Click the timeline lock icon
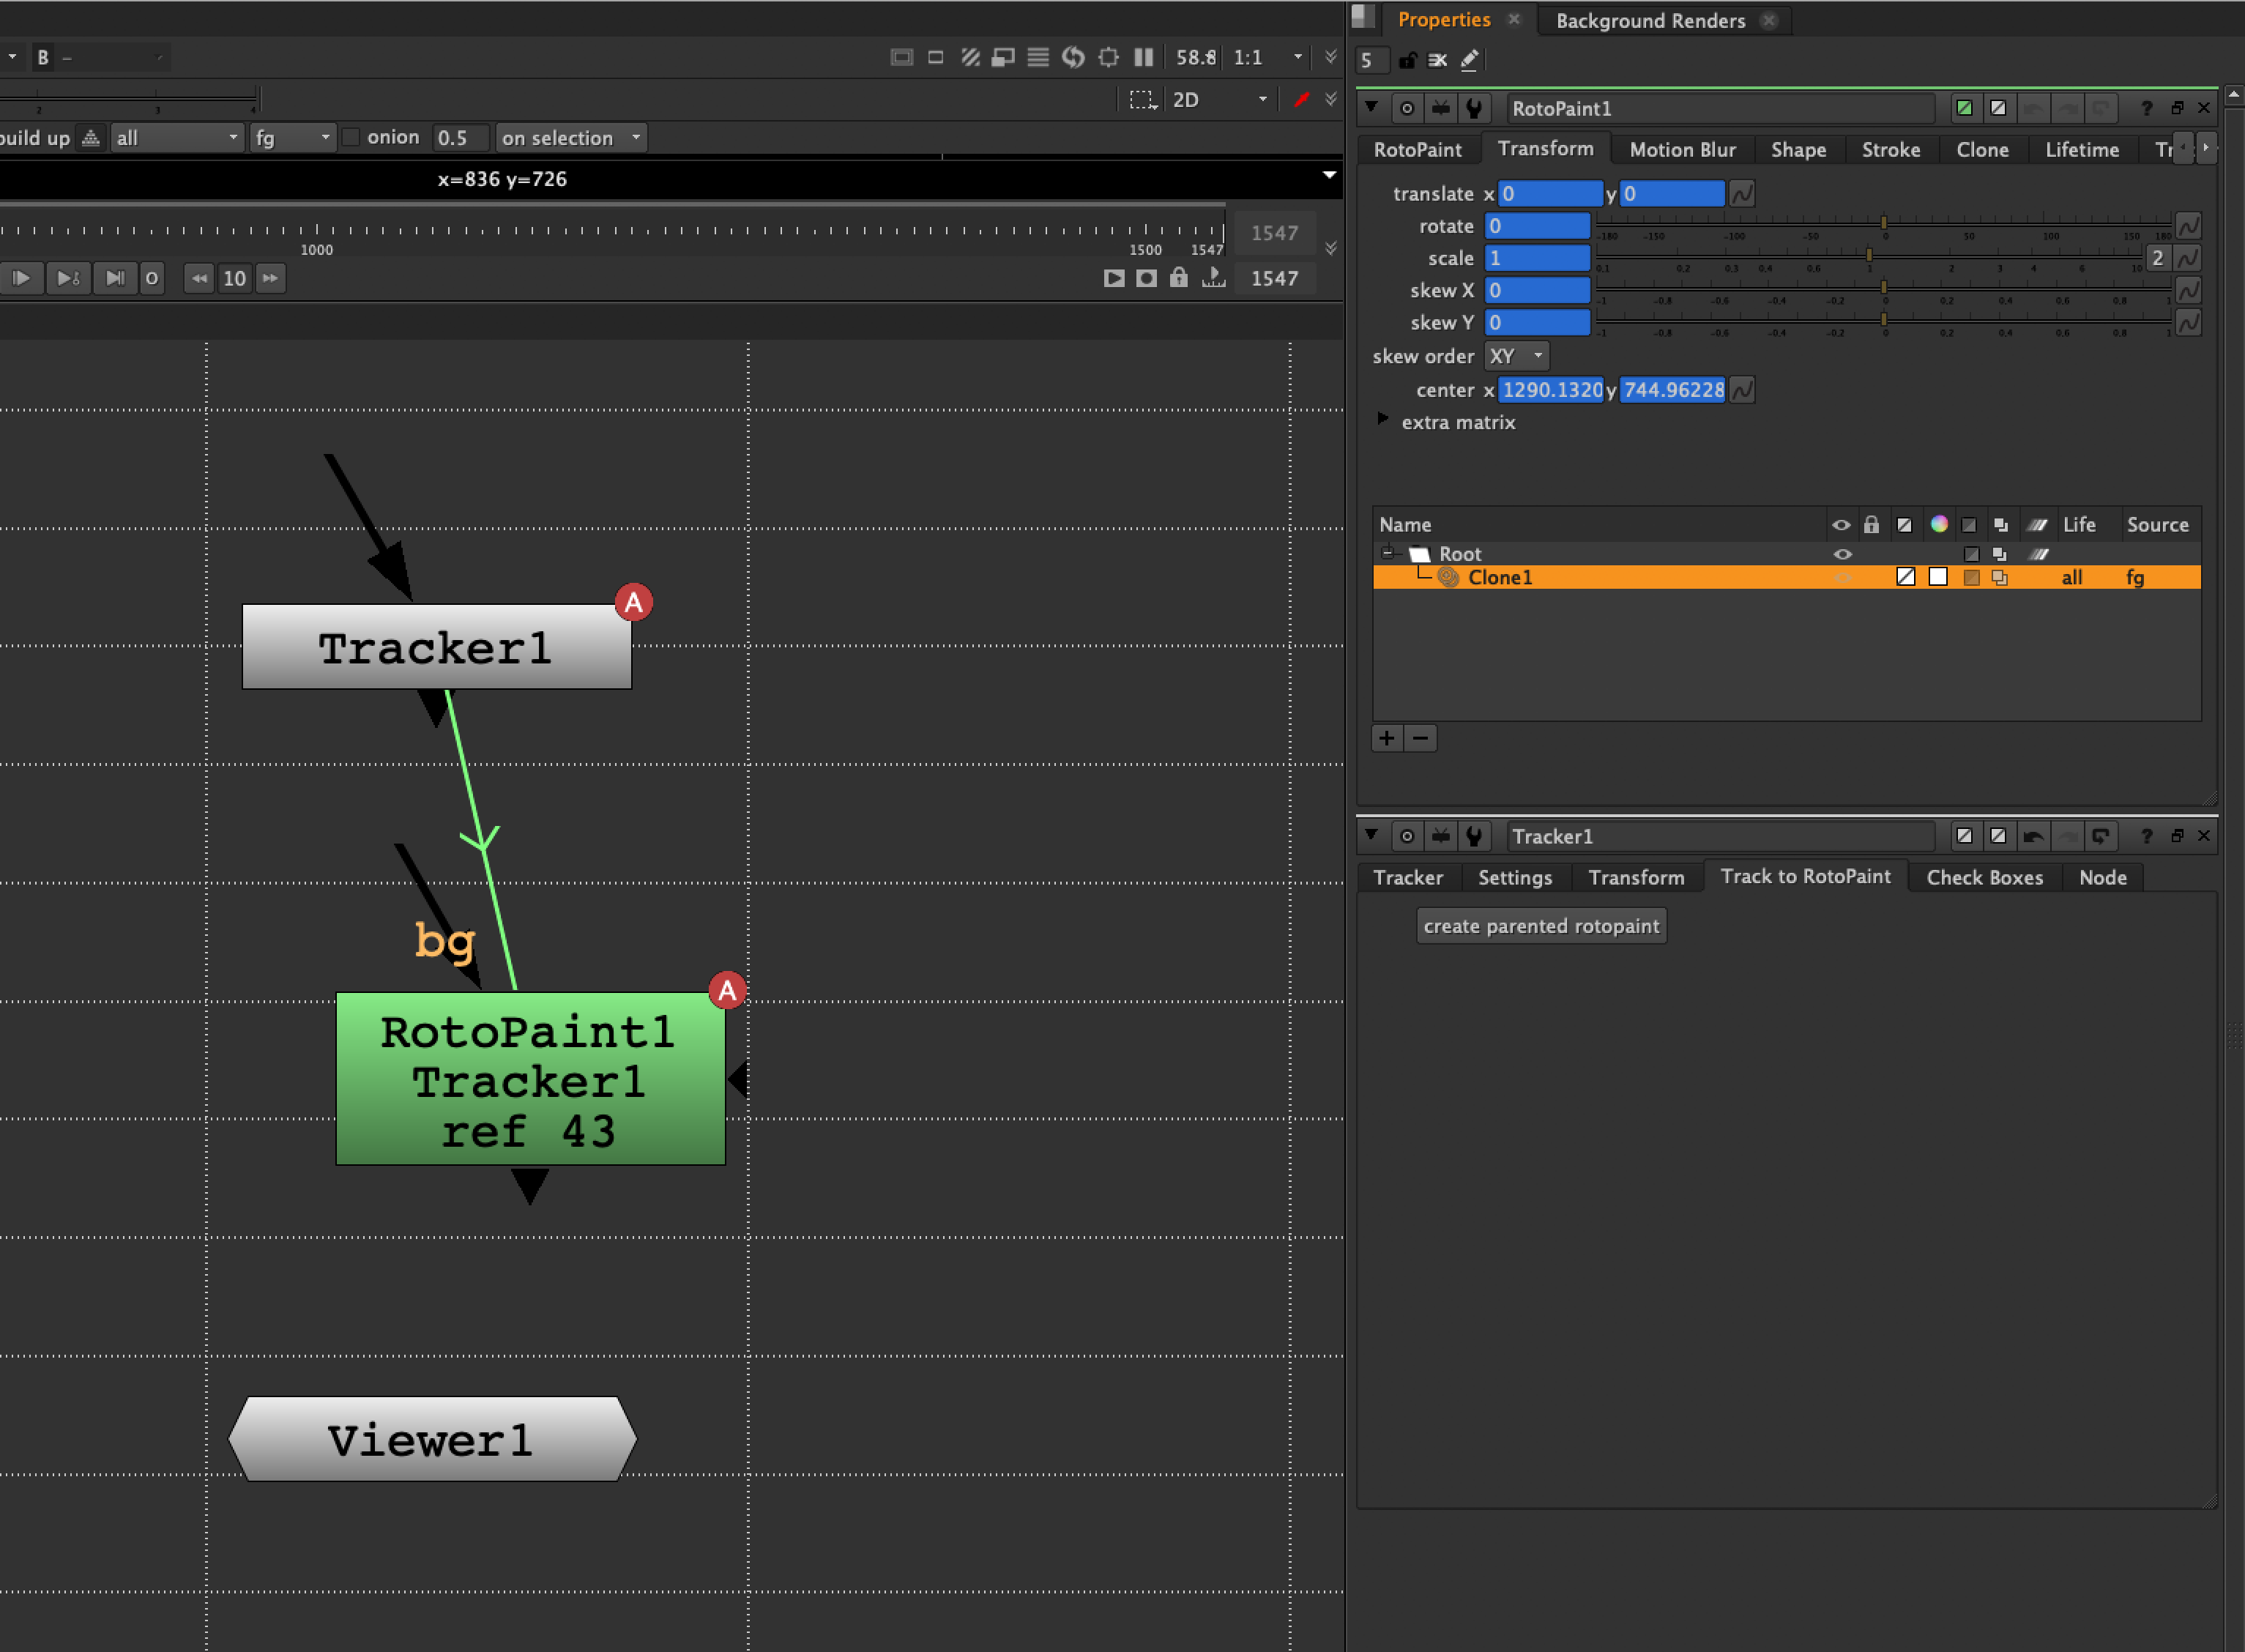Image resolution: width=2245 pixels, height=1652 pixels. (x=1179, y=278)
